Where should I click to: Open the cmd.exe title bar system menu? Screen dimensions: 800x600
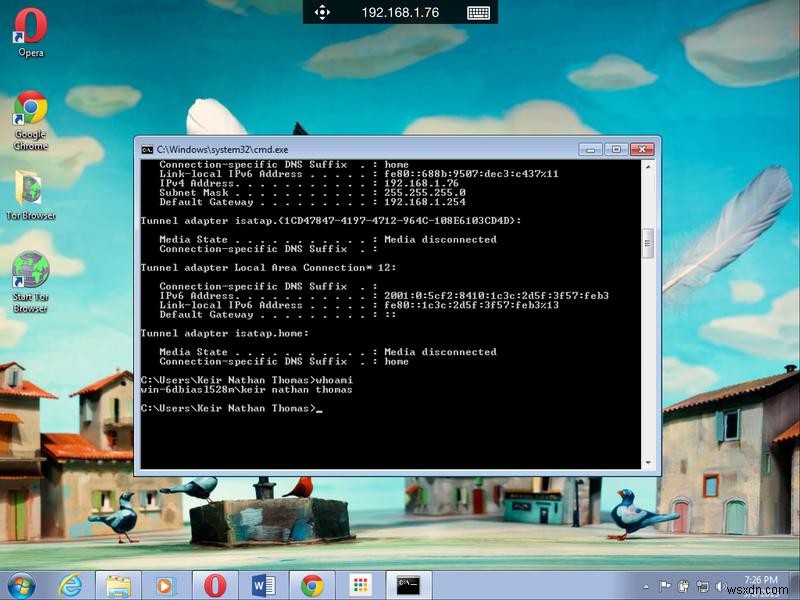(147, 149)
